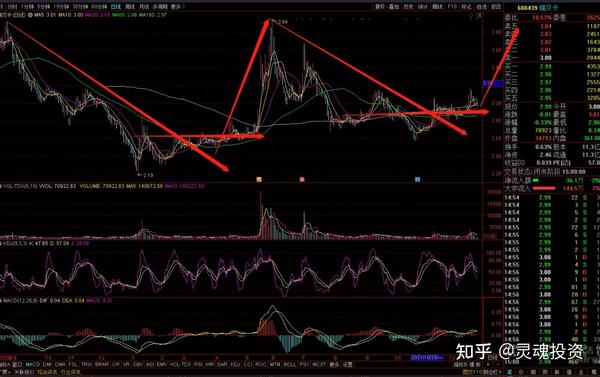This screenshot has height=377, width=600.
Task: Open the second info marker below the candlestick chart
Action: pos(302,179)
